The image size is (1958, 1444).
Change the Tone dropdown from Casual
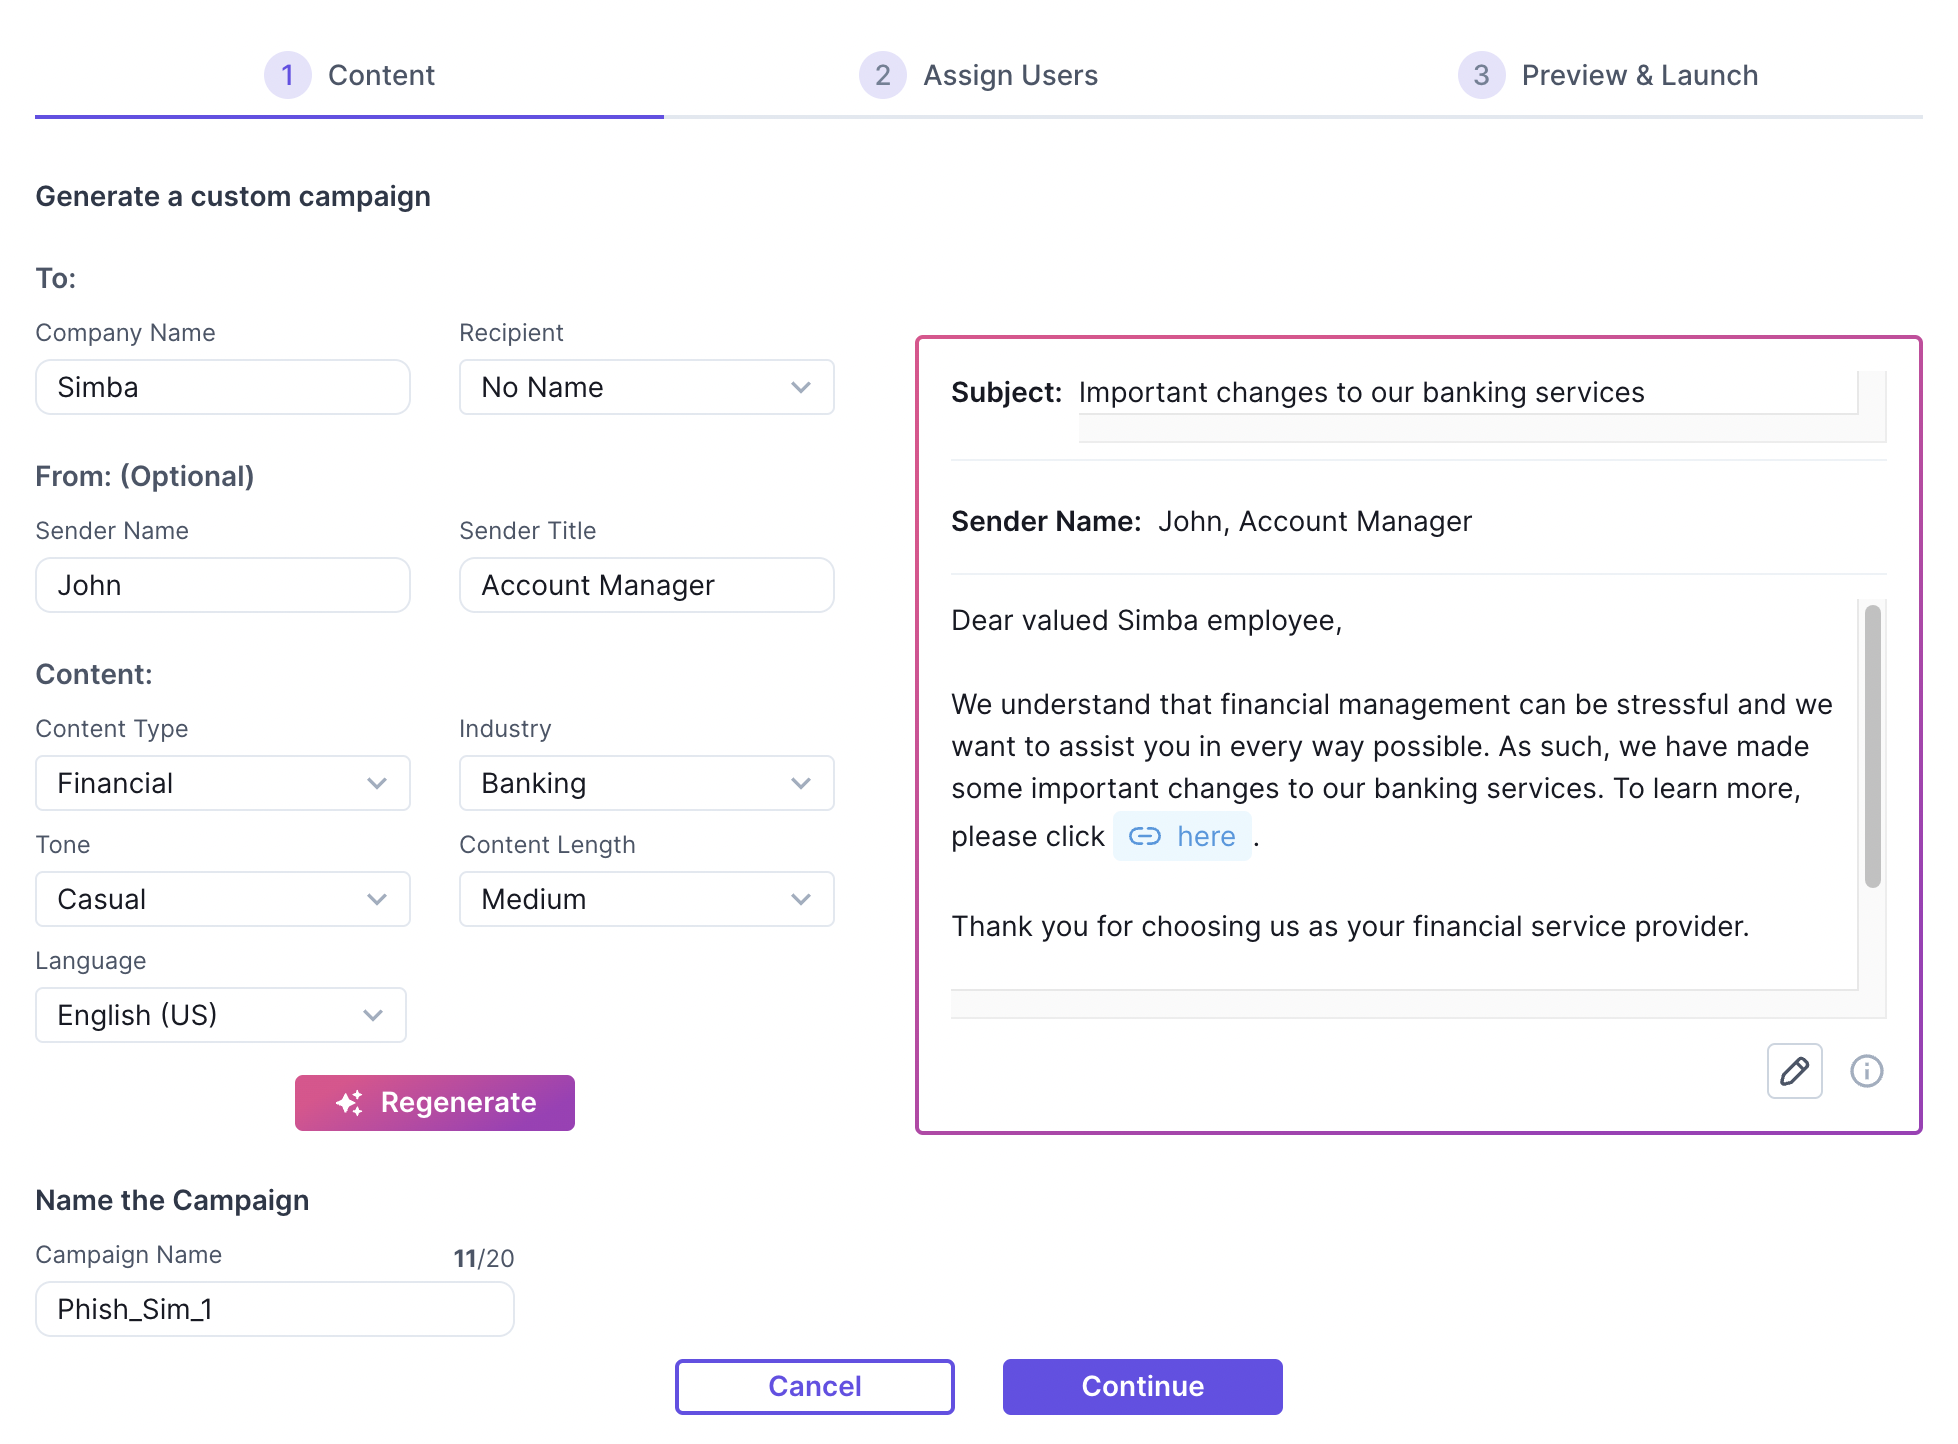tap(222, 899)
